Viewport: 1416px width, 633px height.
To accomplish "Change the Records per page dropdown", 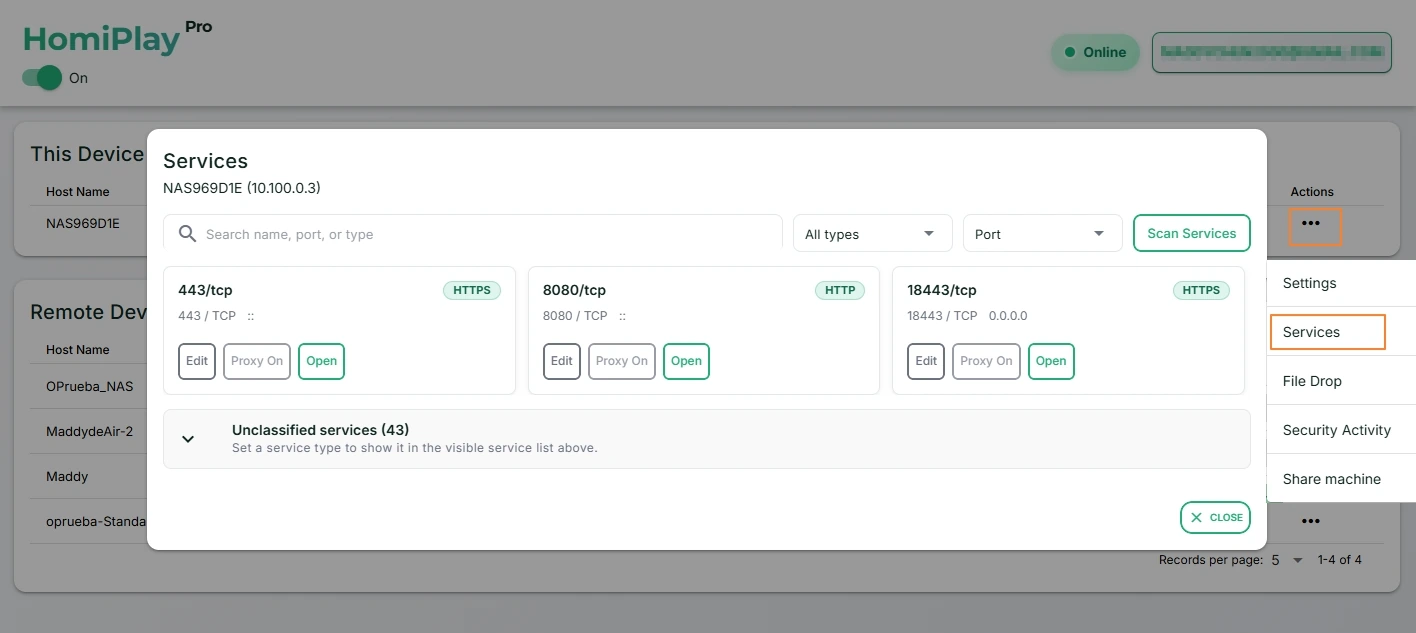I will 1287,560.
